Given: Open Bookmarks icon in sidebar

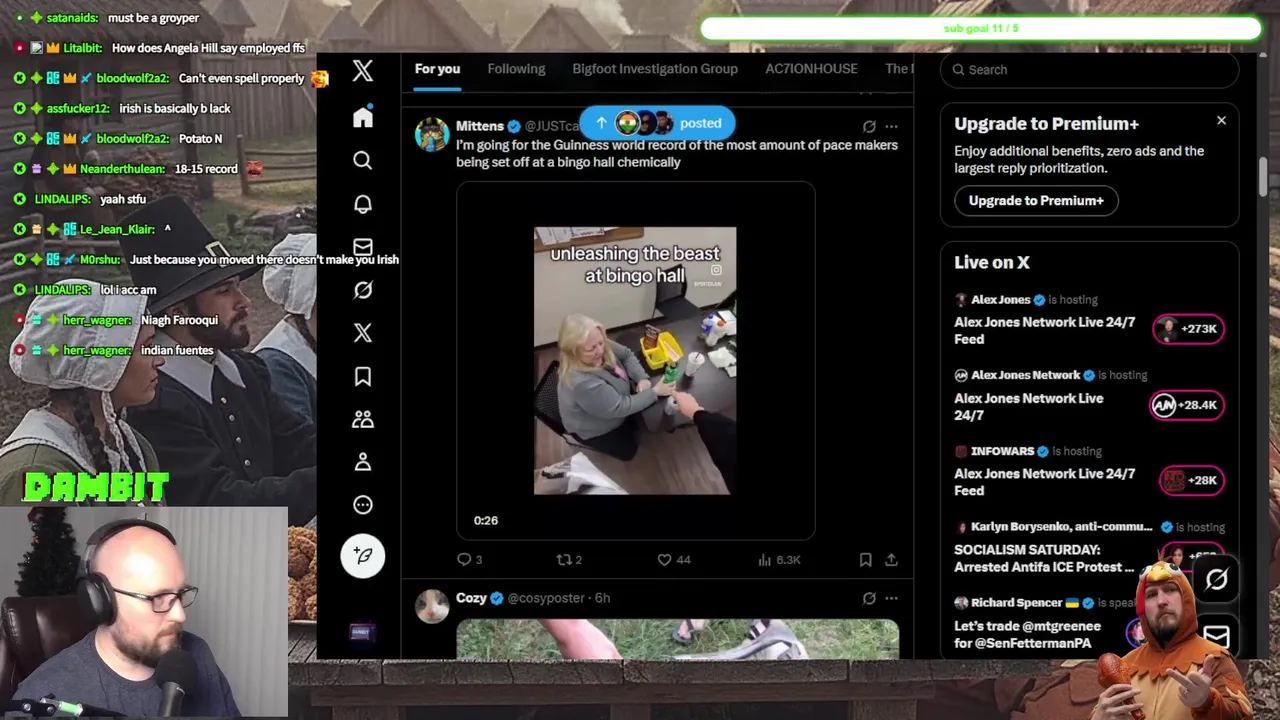Looking at the screenshot, I should [x=363, y=376].
